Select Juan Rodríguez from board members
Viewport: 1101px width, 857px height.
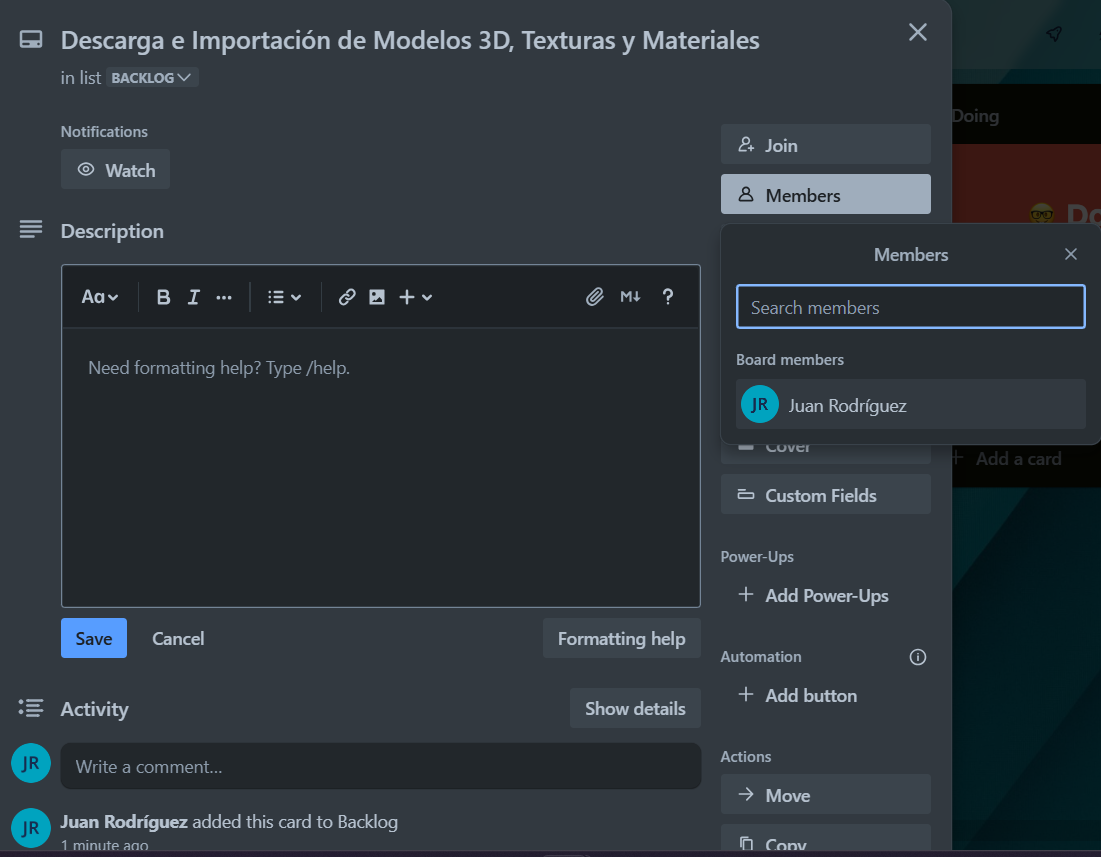tap(910, 404)
